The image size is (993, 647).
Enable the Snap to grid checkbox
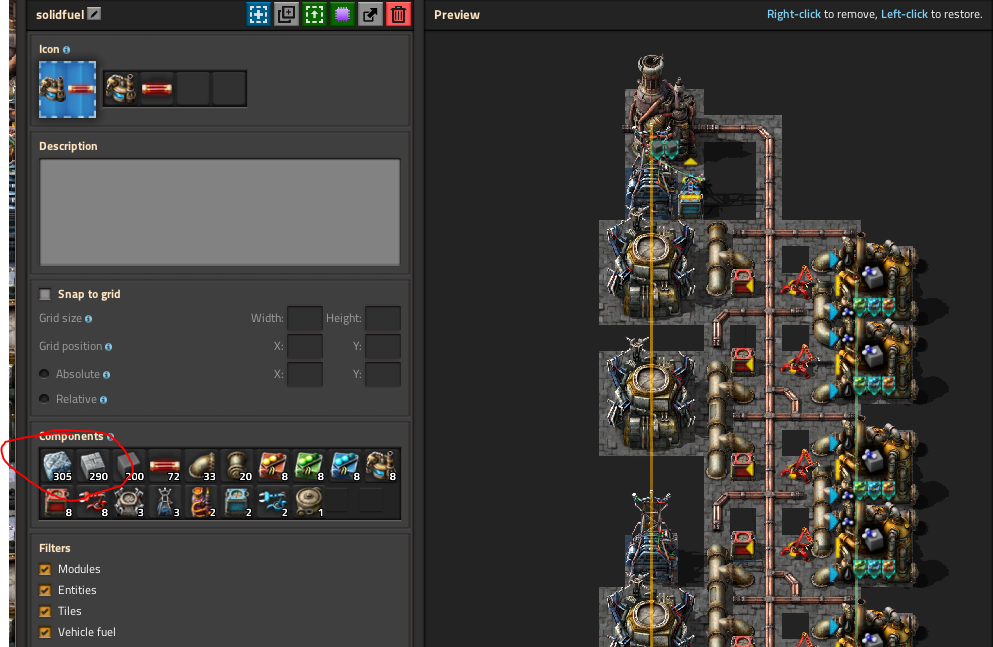tap(45, 294)
